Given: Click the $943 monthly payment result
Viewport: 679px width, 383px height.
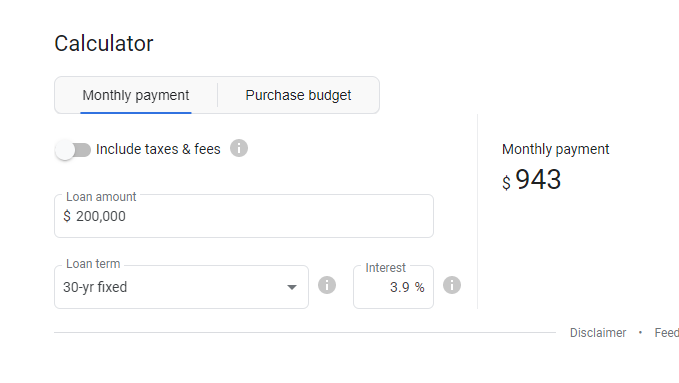Looking at the screenshot, I should coord(531,179).
